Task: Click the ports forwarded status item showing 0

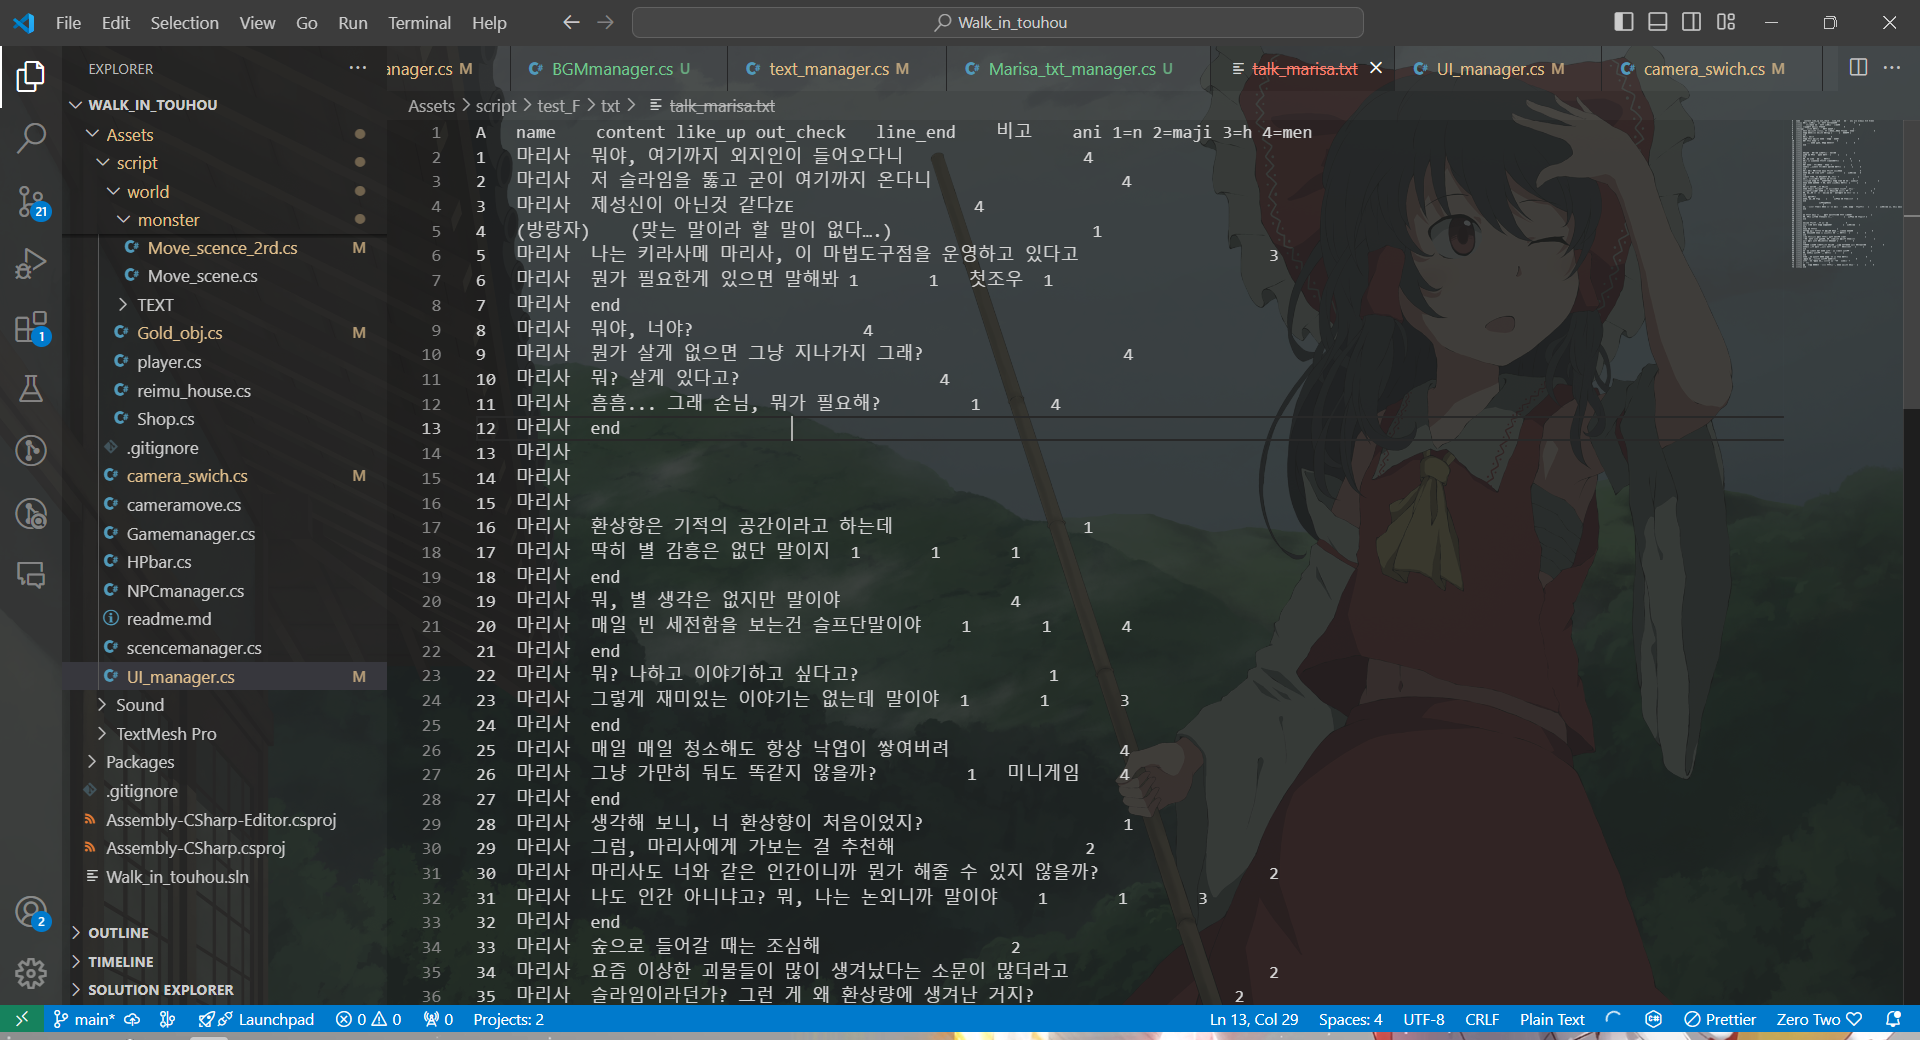Action: tap(438, 1019)
